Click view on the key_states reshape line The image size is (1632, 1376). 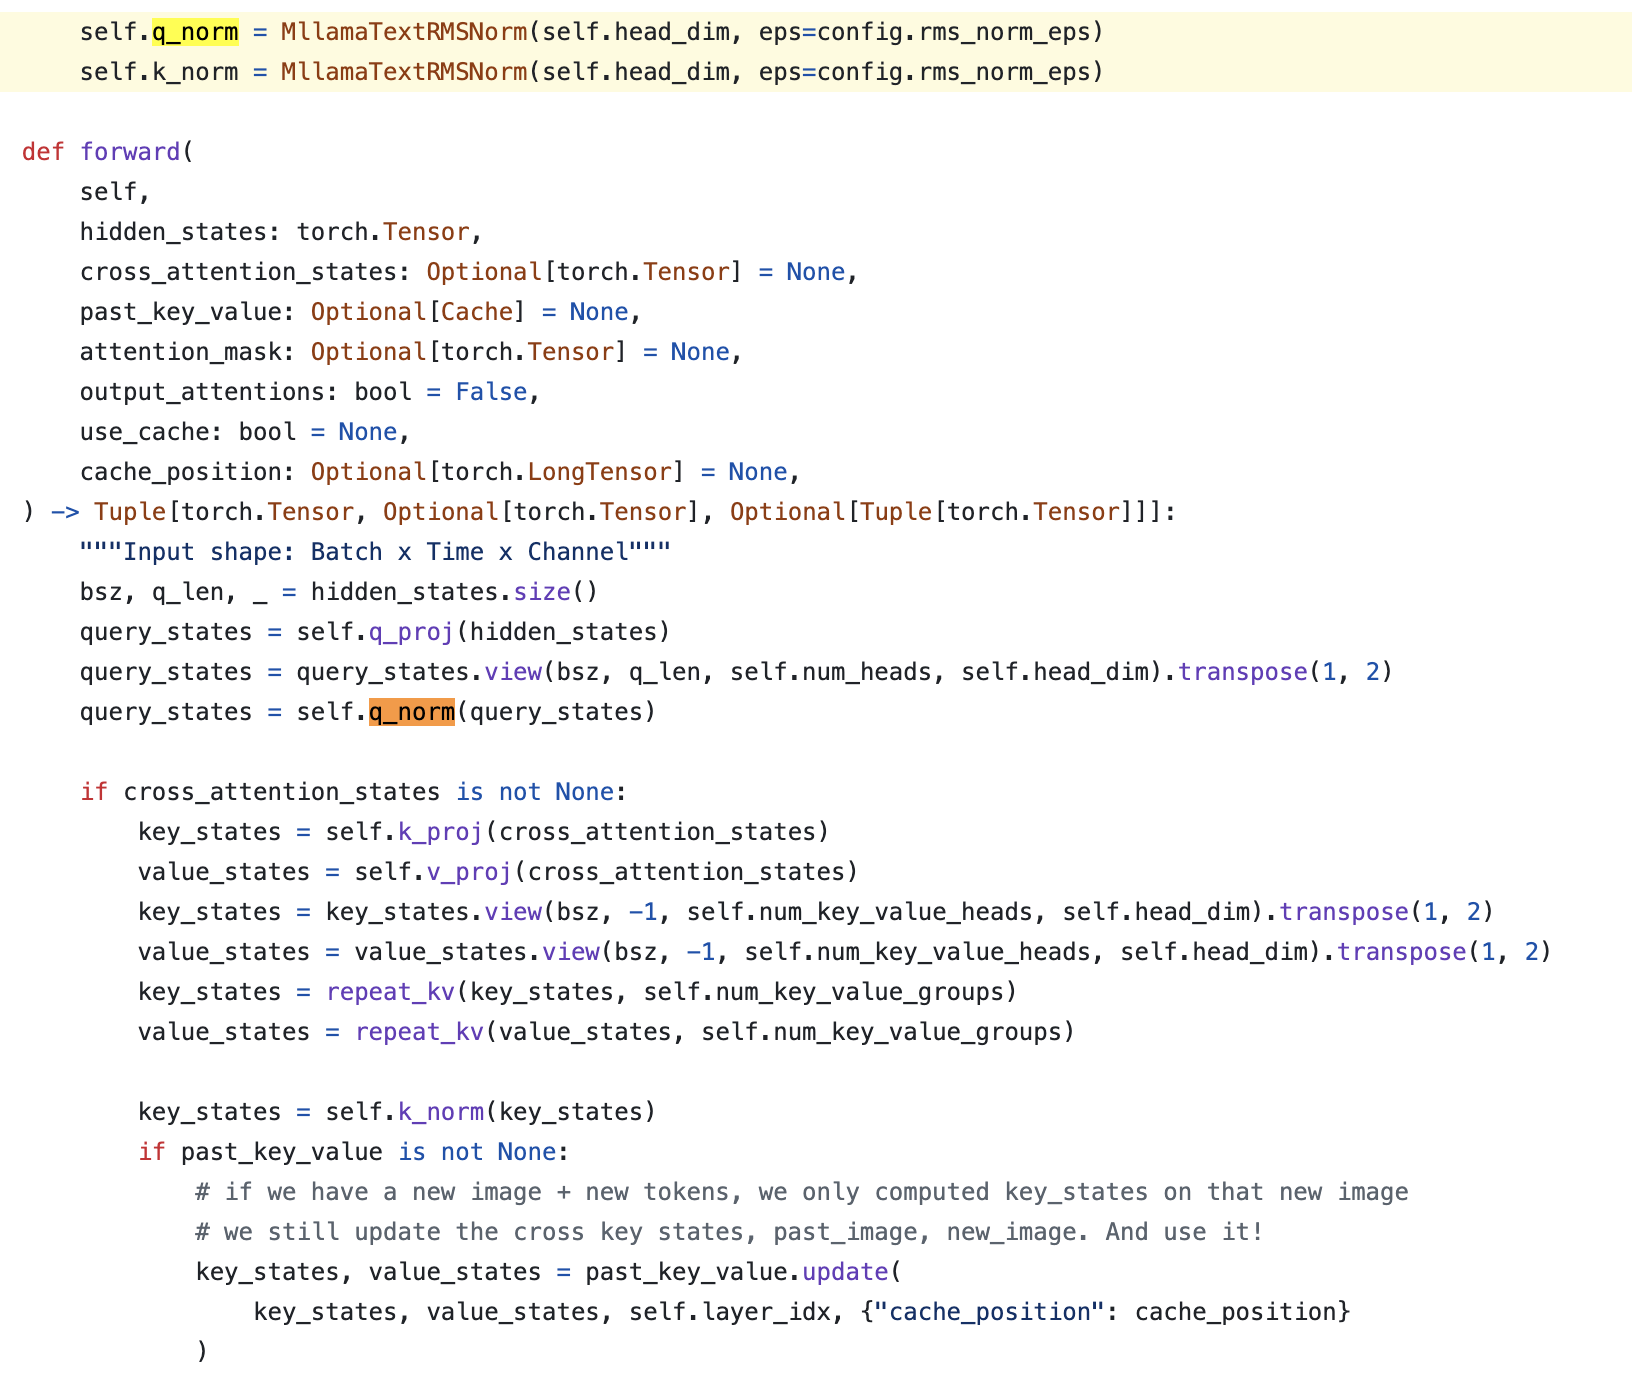[x=513, y=912]
